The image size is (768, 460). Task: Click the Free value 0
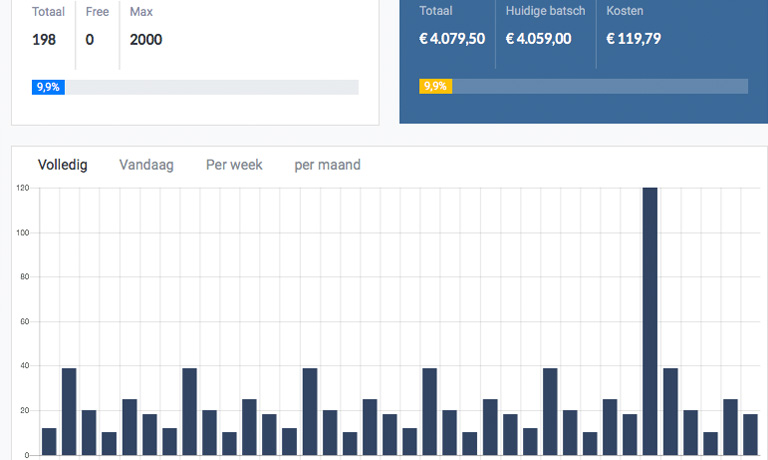click(x=90, y=40)
